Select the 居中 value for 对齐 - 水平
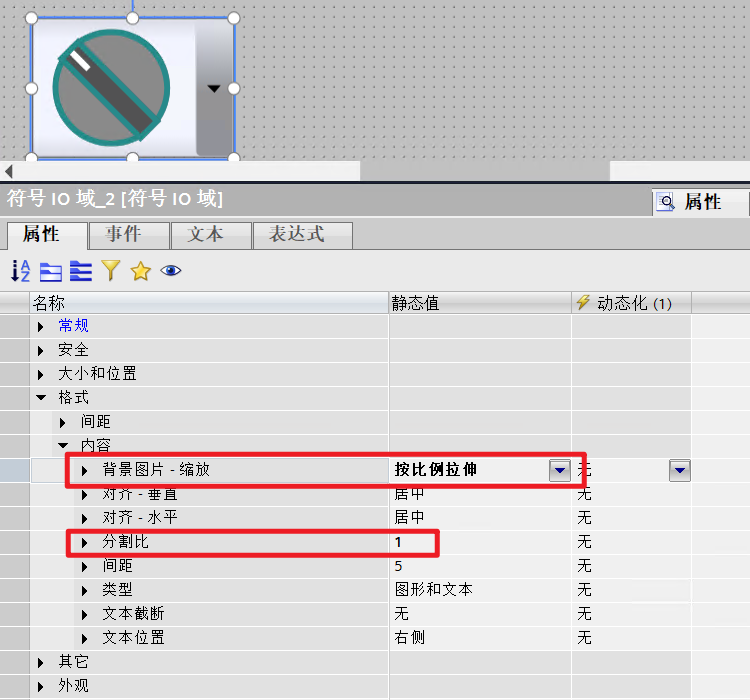The width and height of the screenshot is (750, 700). (x=409, y=518)
